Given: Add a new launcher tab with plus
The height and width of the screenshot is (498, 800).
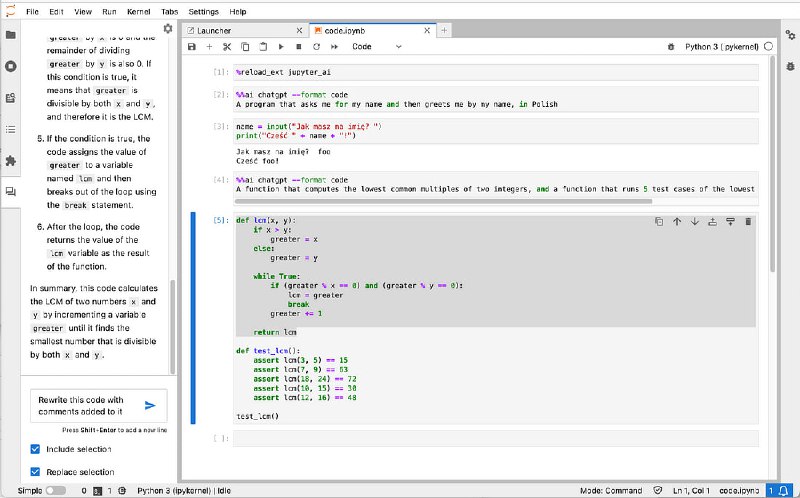Looking at the screenshot, I should [x=444, y=31].
